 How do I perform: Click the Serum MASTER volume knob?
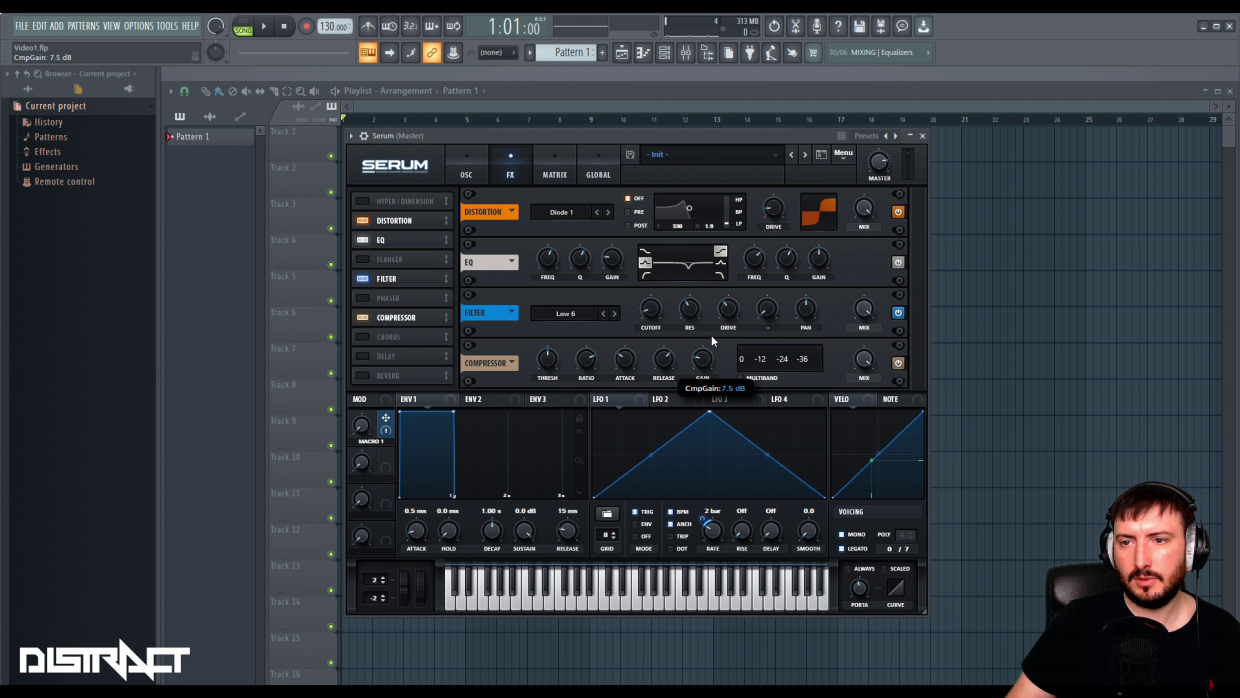[x=878, y=162]
